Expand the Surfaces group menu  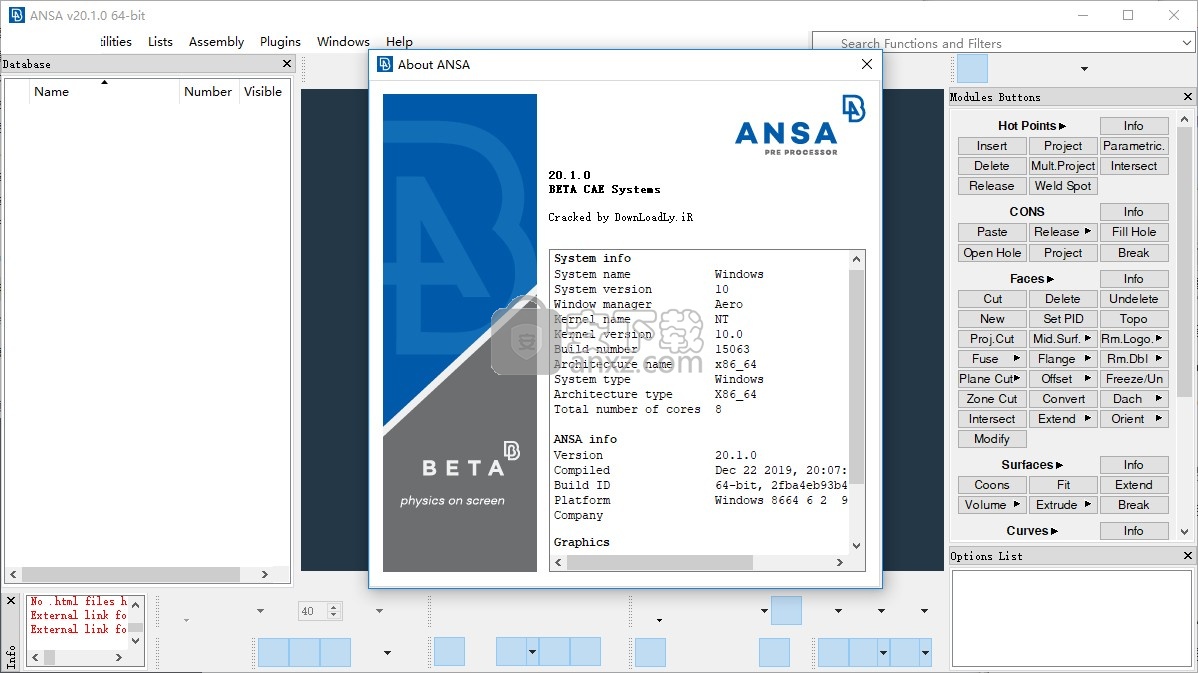pos(1031,464)
